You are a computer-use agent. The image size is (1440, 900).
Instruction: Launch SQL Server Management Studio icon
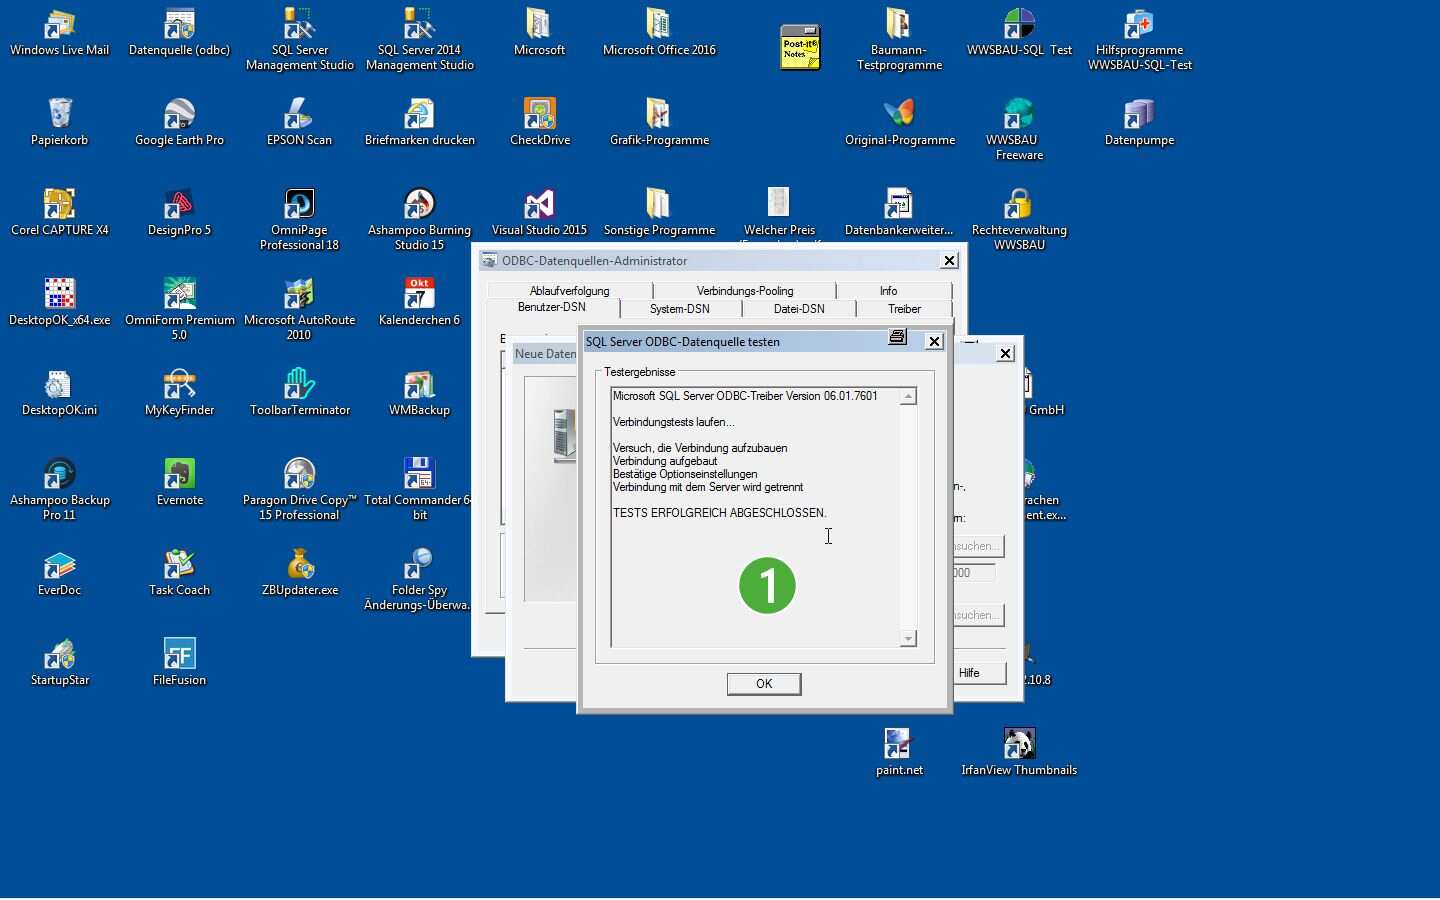(x=300, y=40)
